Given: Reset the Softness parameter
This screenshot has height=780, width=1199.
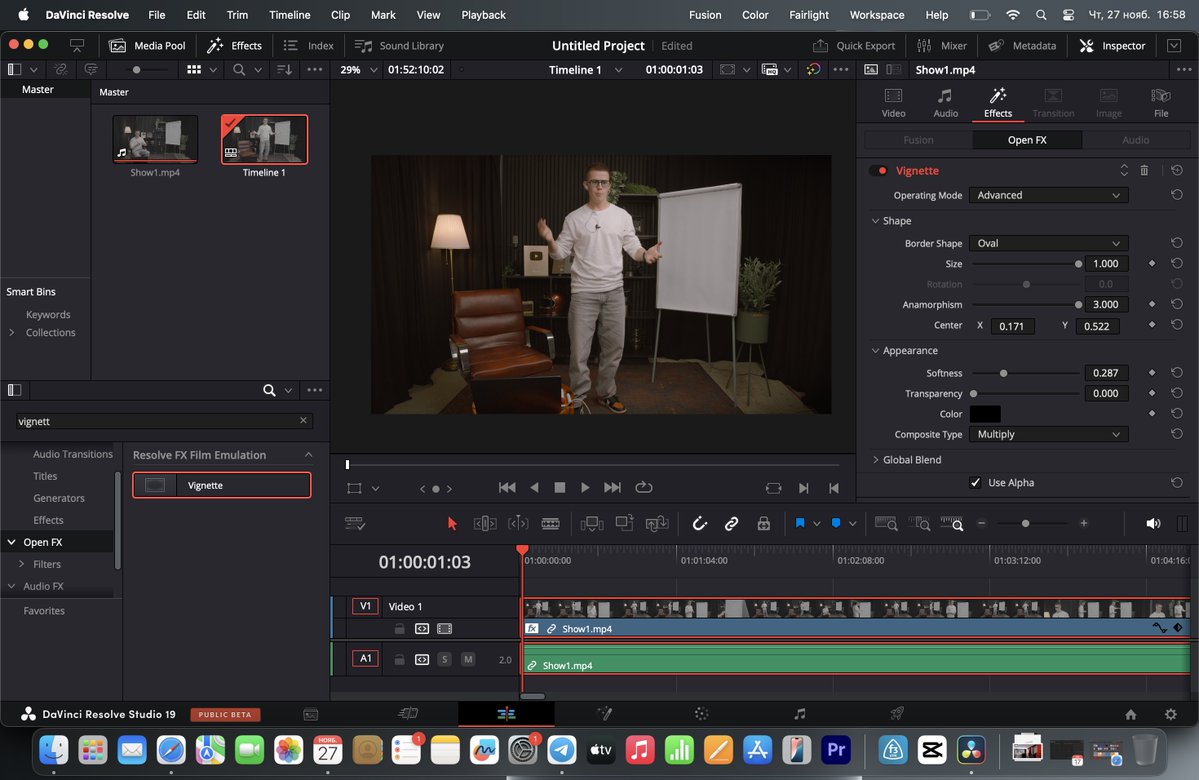Looking at the screenshot, I should coord(1176,373).
